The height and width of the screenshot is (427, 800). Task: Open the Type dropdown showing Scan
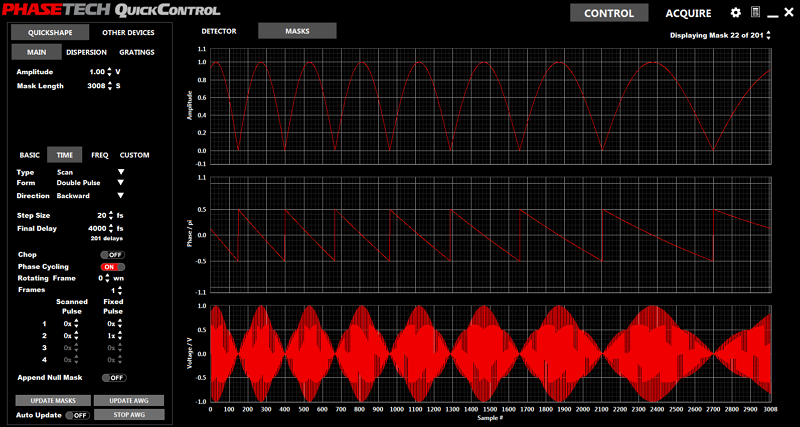pos(121,172)
